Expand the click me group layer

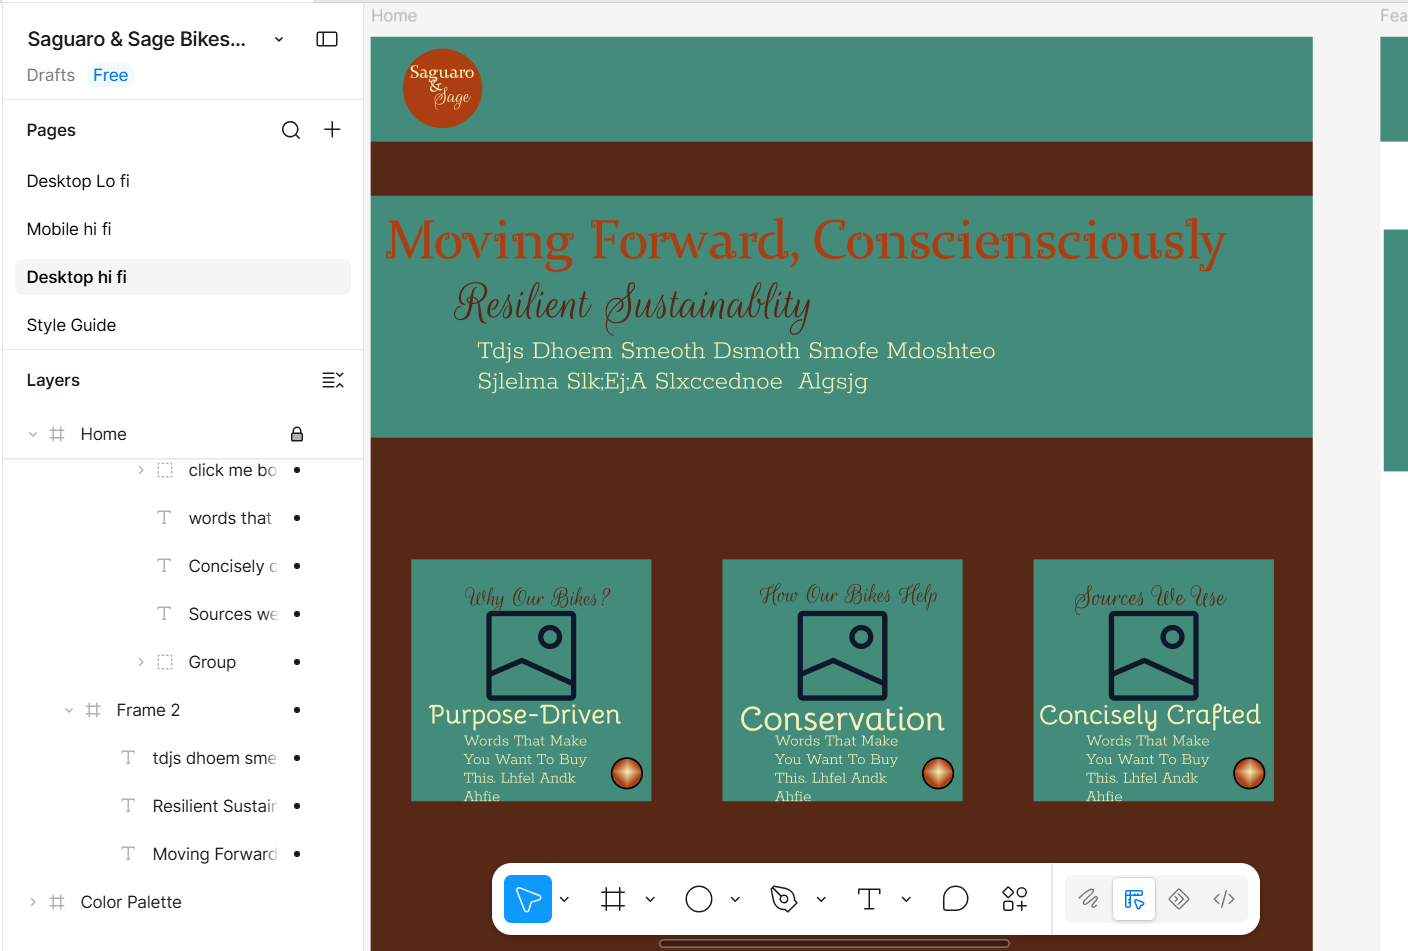(141, 470)
